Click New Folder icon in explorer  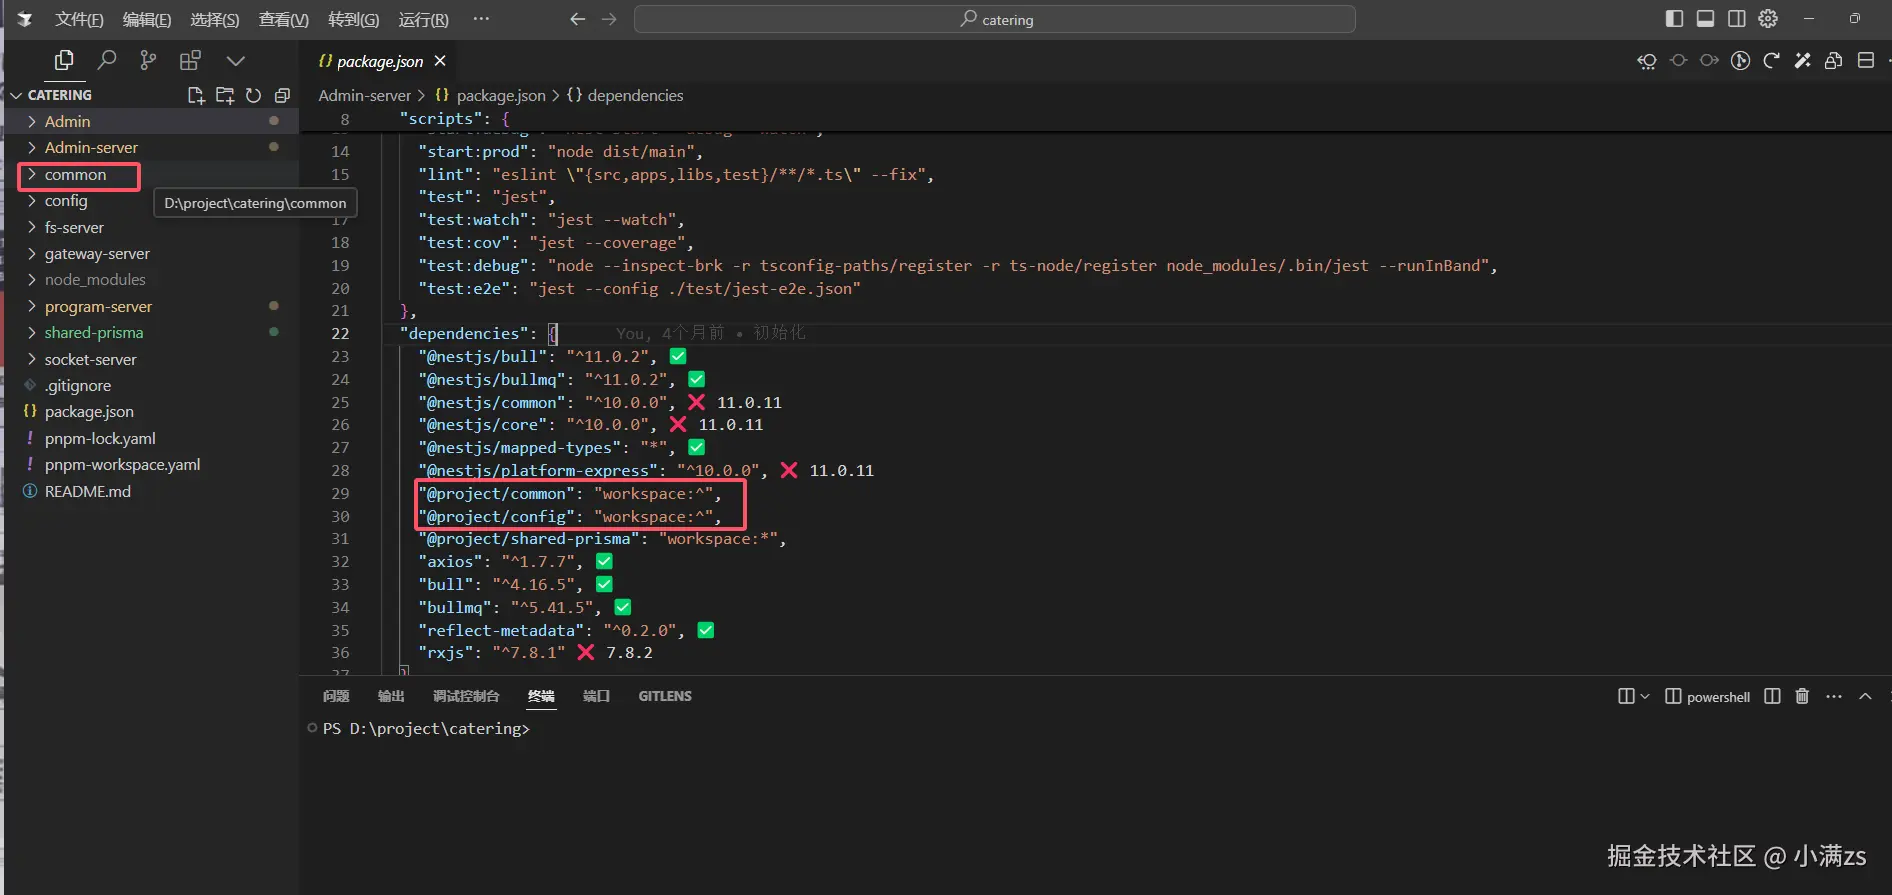click(x=225, y=95)
